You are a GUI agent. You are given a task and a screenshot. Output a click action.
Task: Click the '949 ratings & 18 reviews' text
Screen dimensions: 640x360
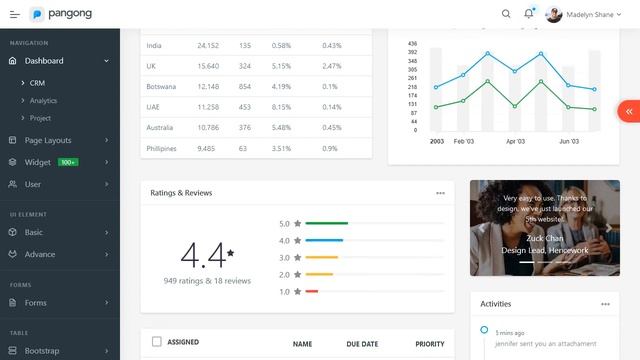pos(207,281)
